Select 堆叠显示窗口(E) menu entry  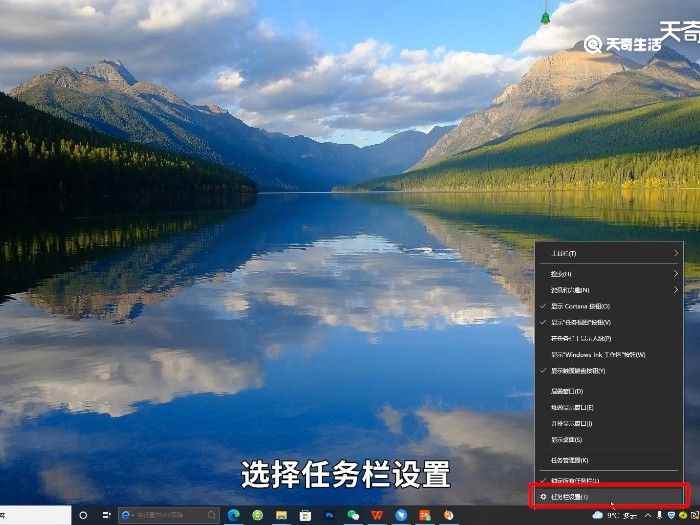click(x=609, y=407)
